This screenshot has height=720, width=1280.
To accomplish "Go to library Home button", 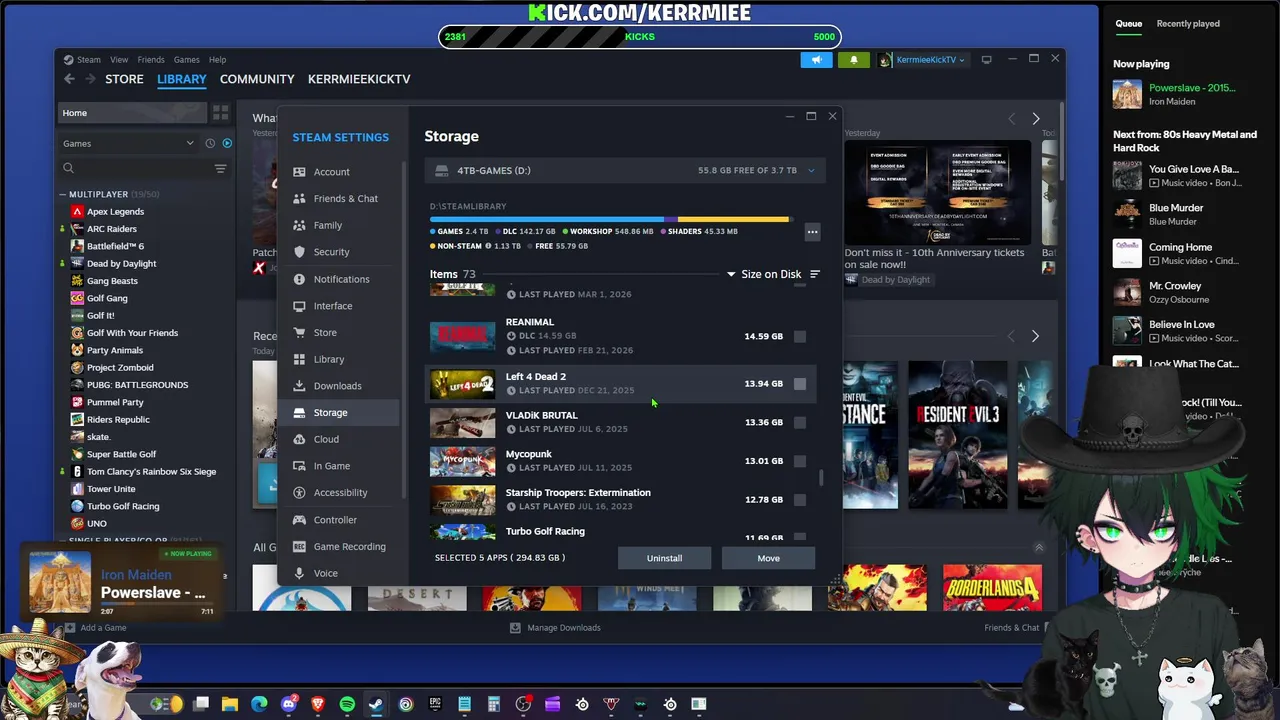I will [132, 113].
